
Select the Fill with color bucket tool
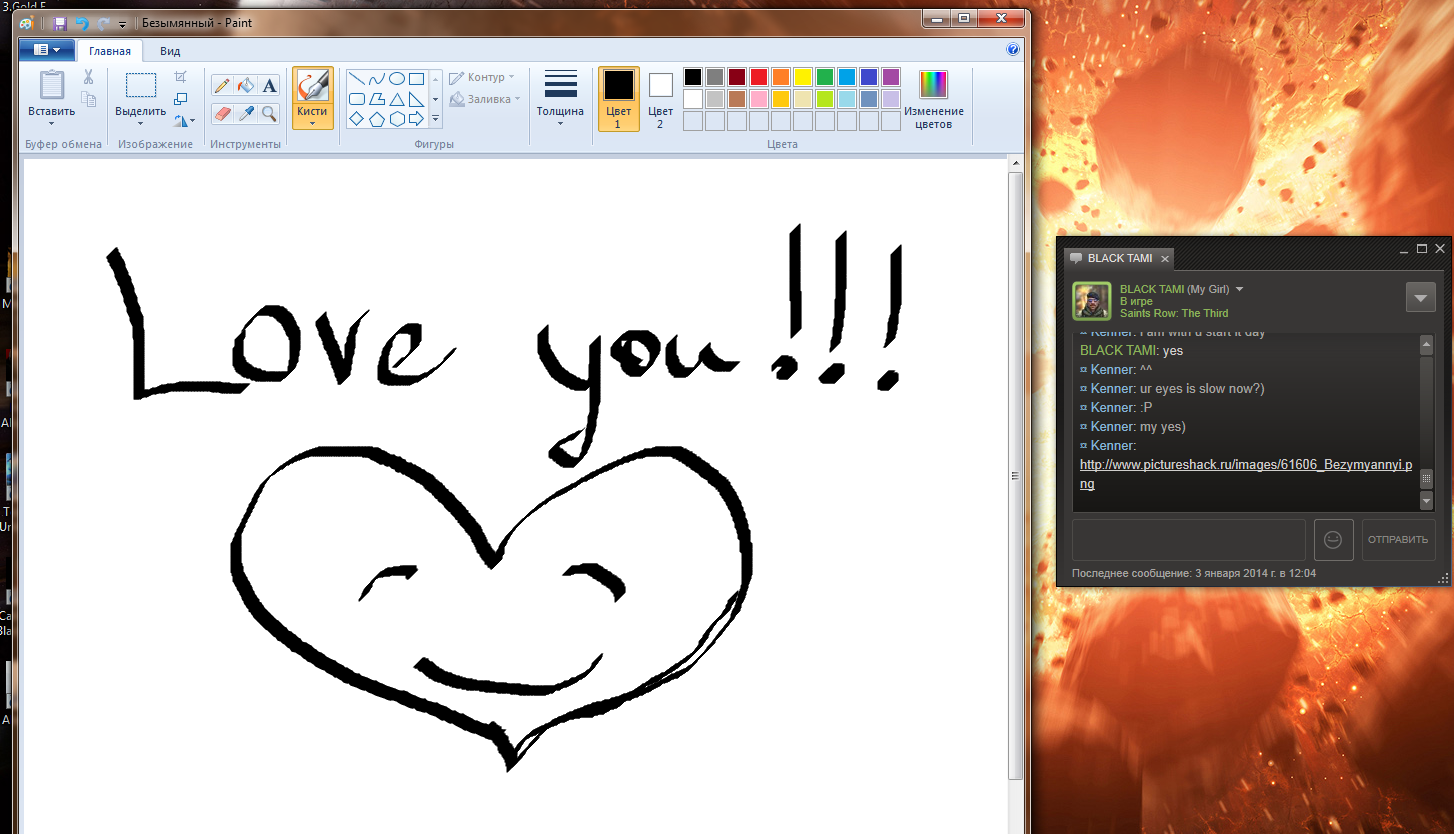point(246,86)
